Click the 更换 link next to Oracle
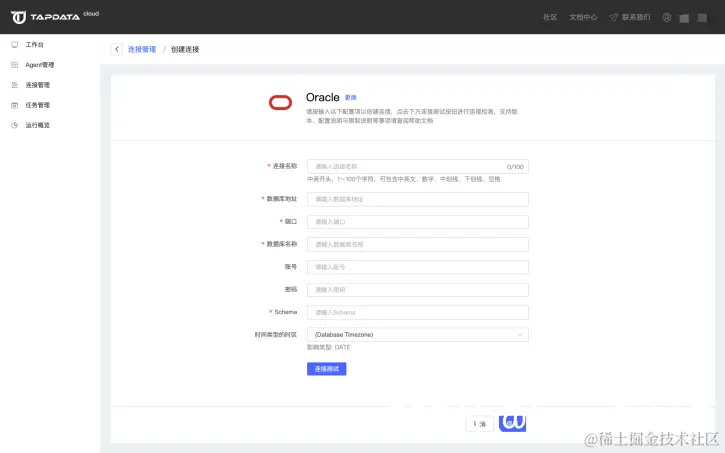Viewport: 725px width, 453px height. [x=351, y=98]
